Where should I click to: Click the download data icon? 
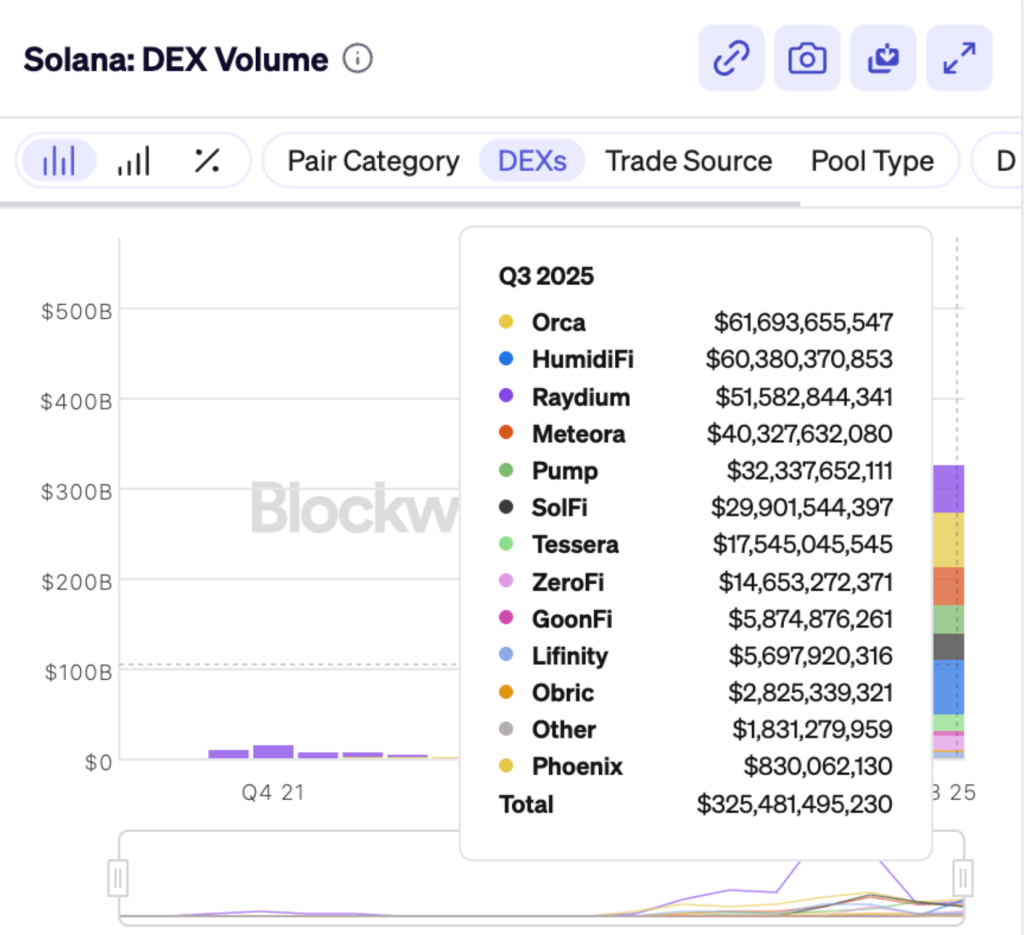[883, 59]
